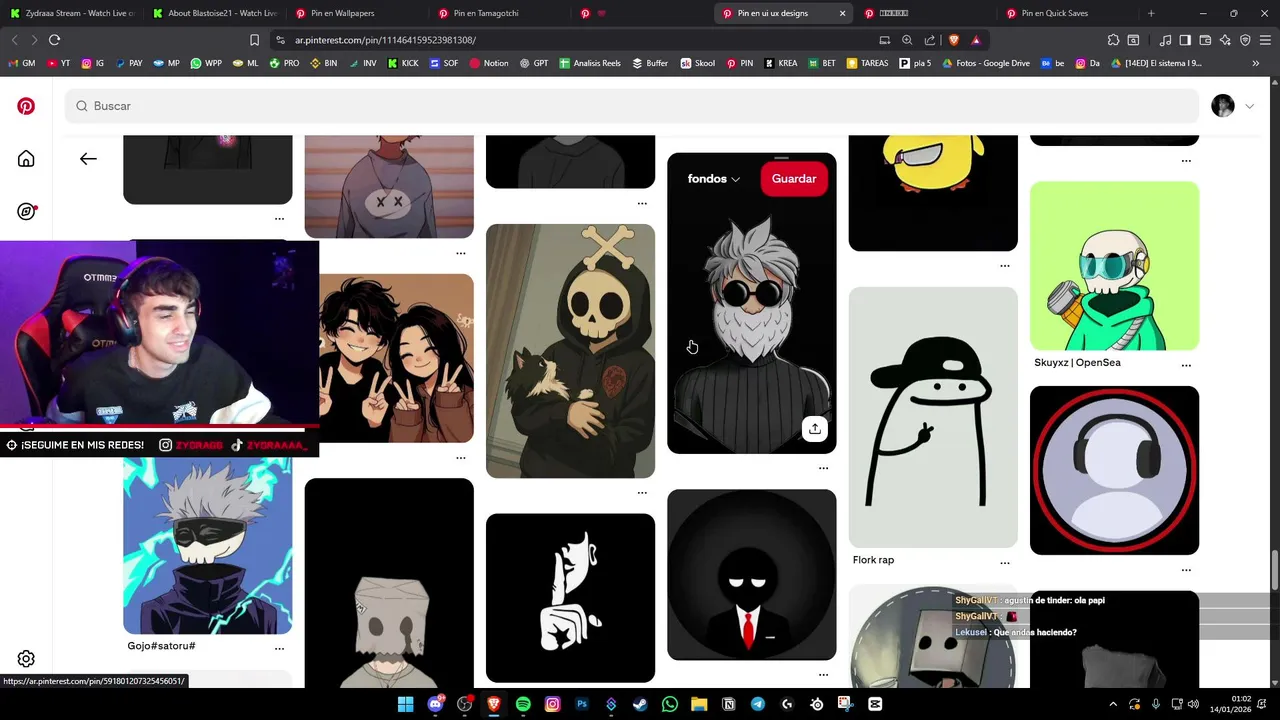Open the Brave VPN shield icon

click(x=1245, y=40)
